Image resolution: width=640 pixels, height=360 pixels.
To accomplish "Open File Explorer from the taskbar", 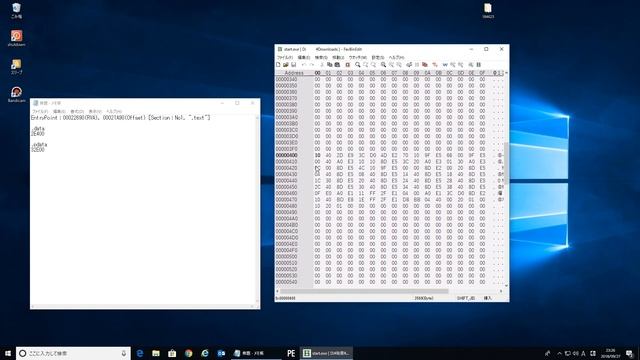I will point(156,353).
